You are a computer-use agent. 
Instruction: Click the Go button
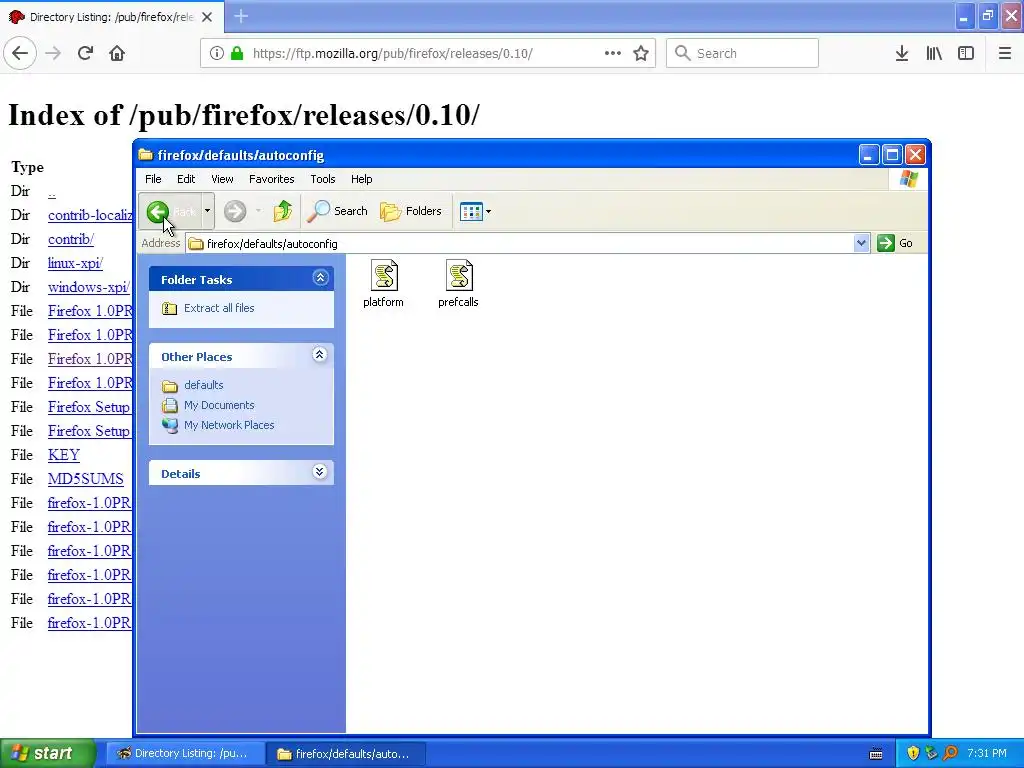(x=895, y=243)
